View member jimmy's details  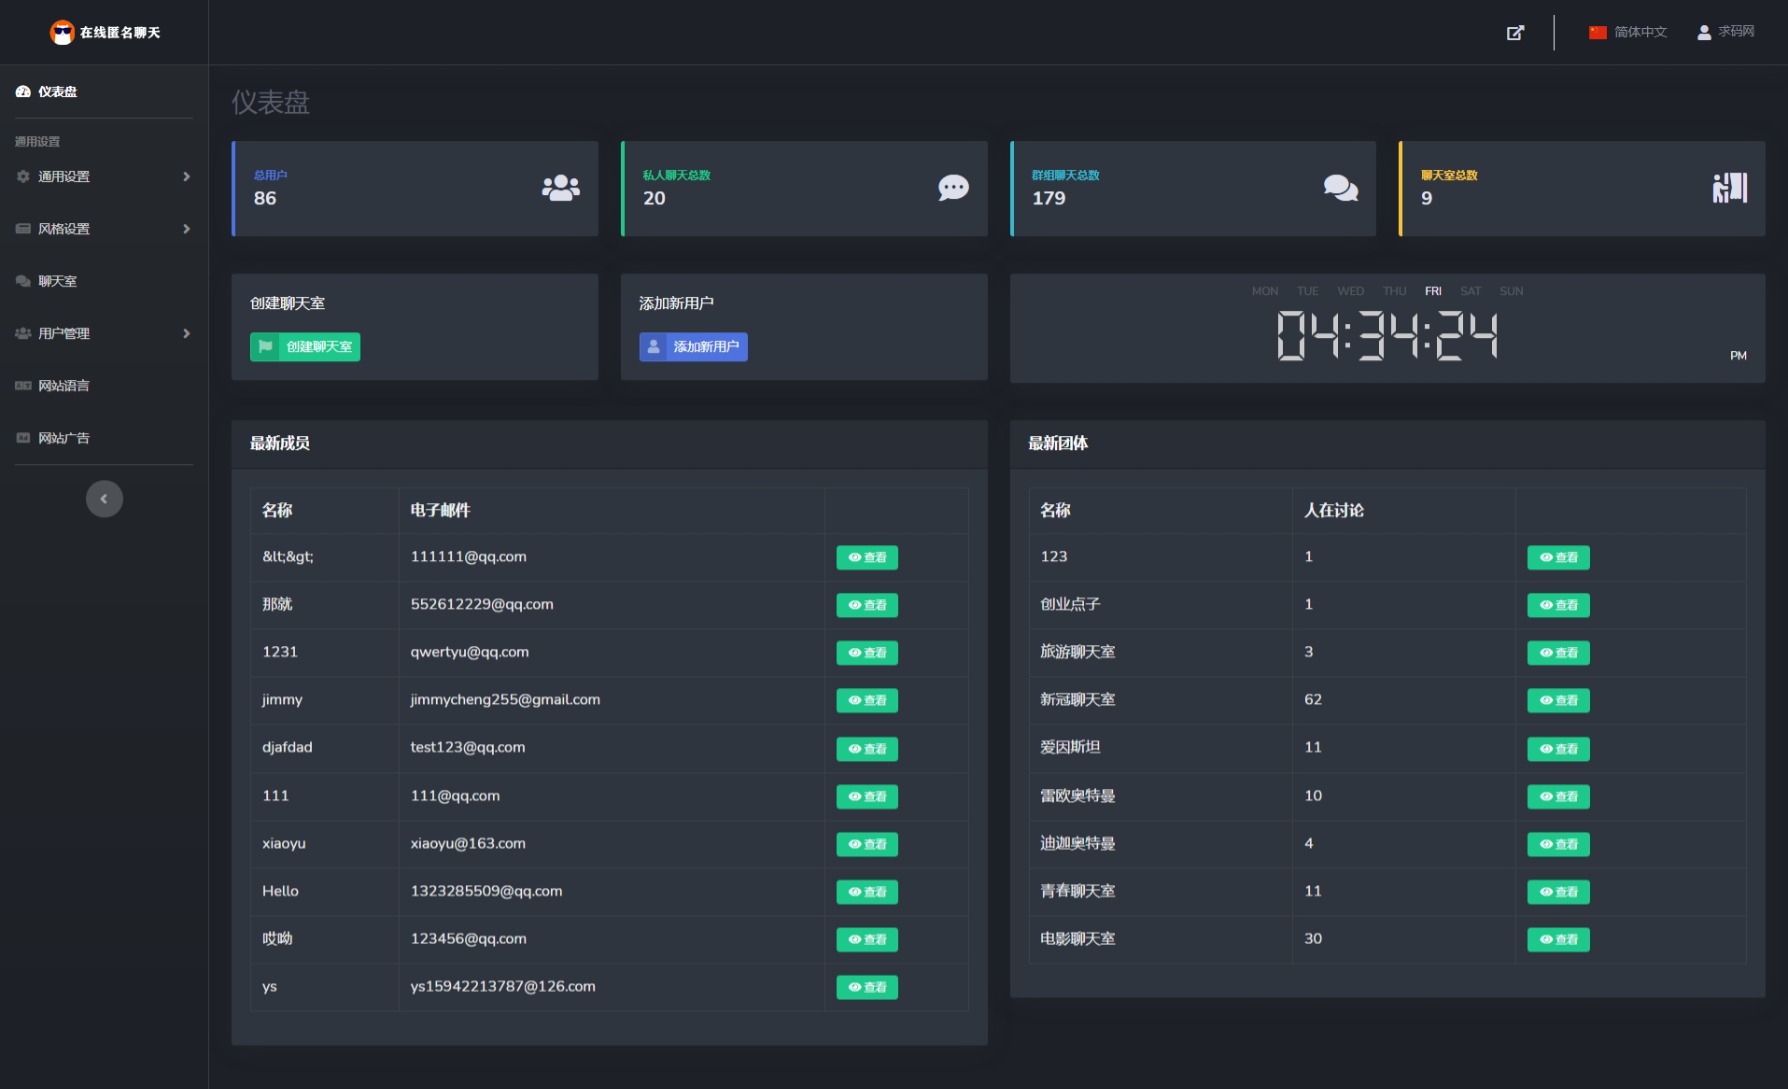867,701
